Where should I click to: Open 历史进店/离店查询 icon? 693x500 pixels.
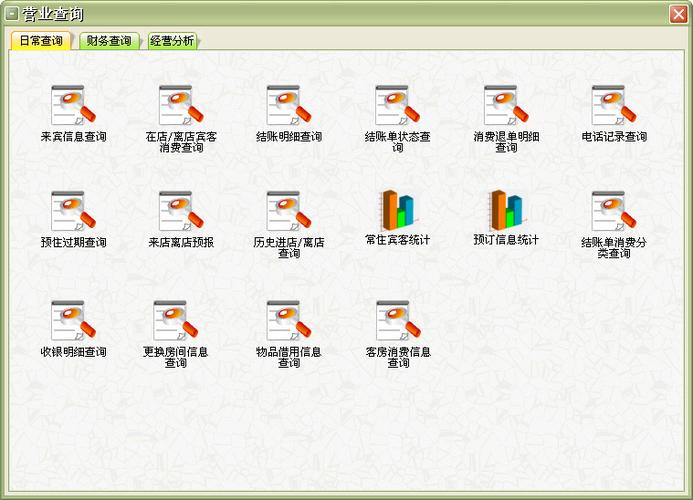289,211
